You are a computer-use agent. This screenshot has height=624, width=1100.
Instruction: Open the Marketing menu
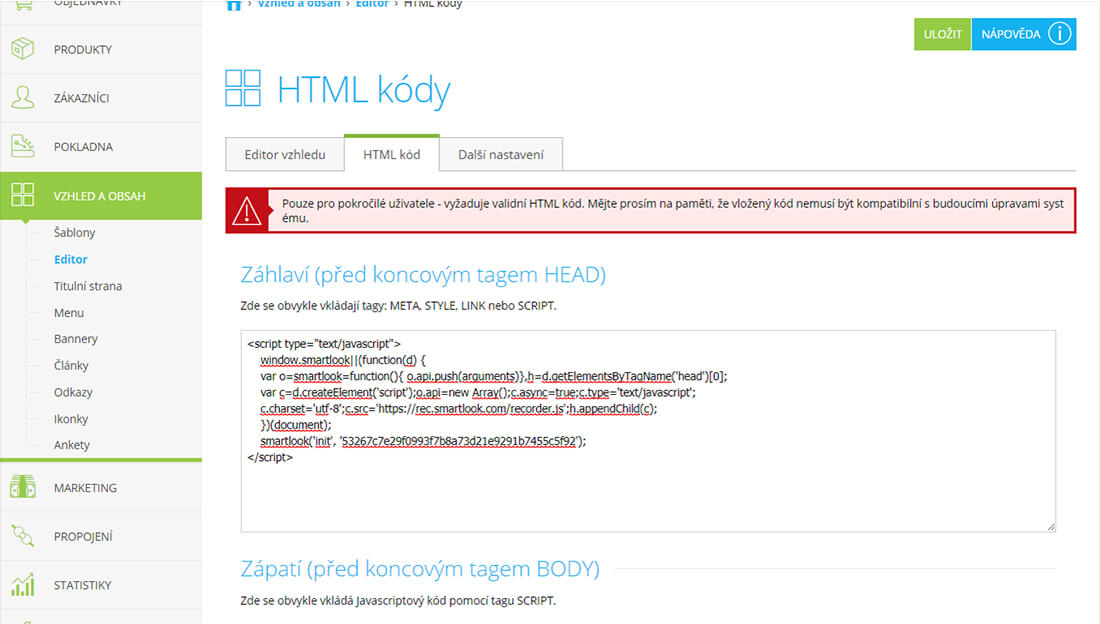pyautogui.click(x=101, y=488)
